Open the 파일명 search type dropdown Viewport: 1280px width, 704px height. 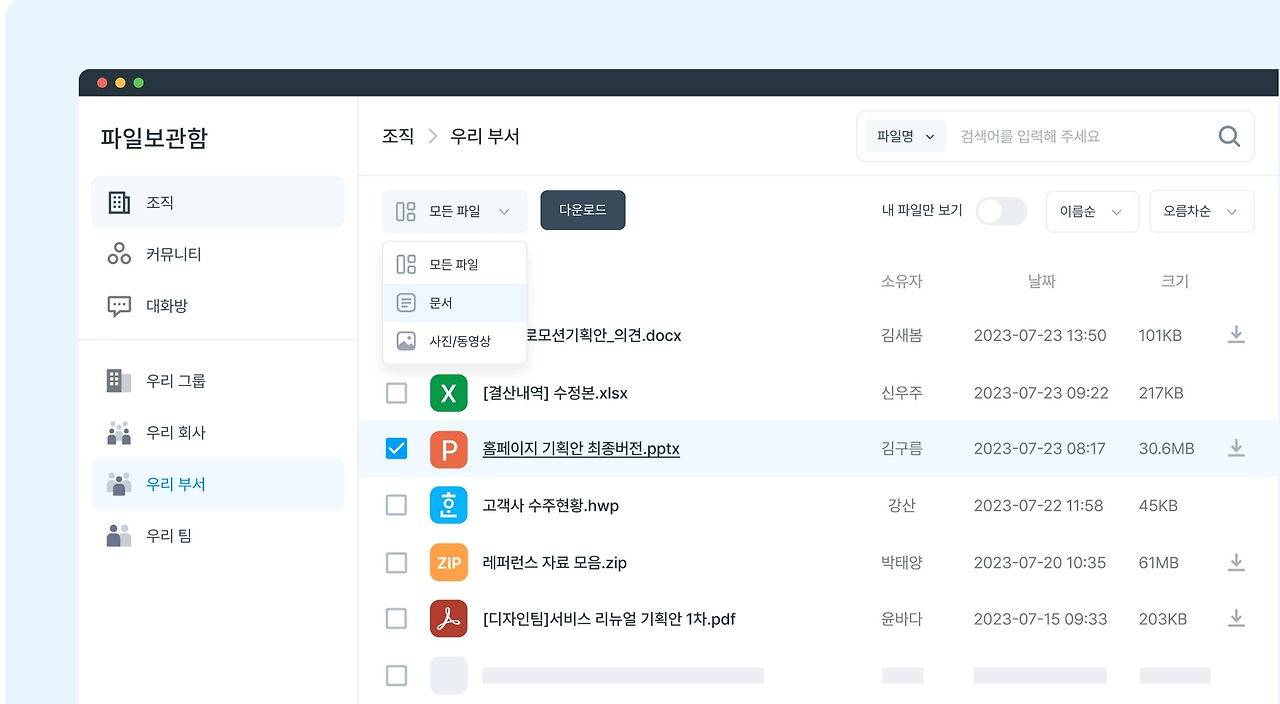[906, 136]
